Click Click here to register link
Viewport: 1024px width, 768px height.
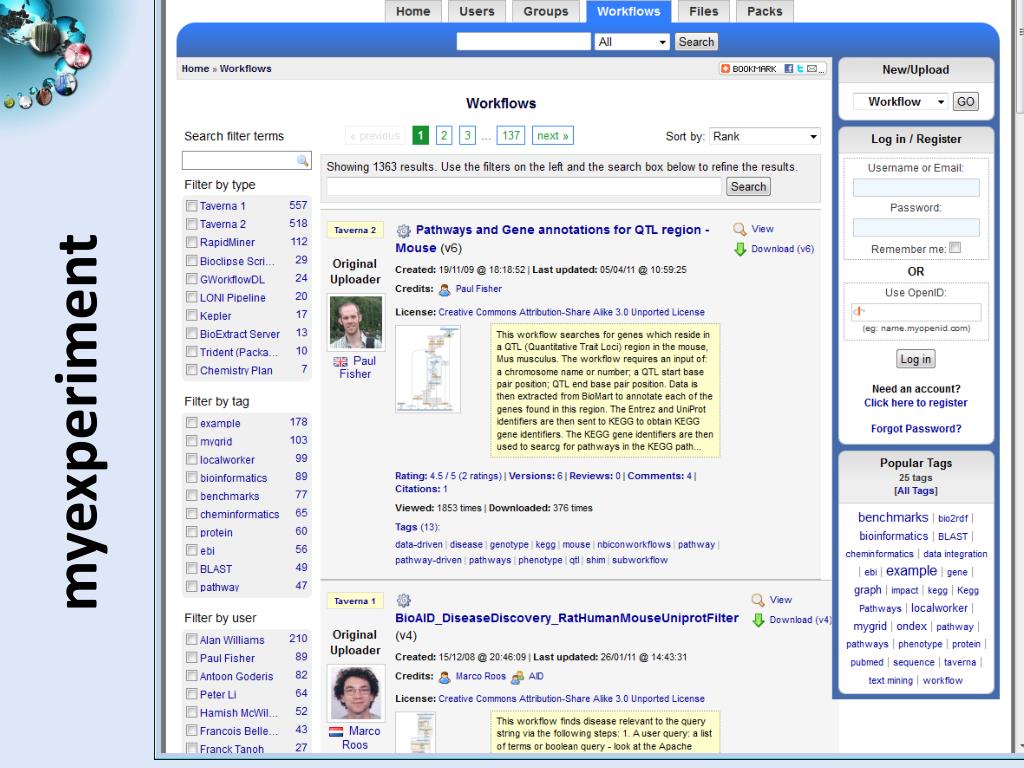coord(916,403)
